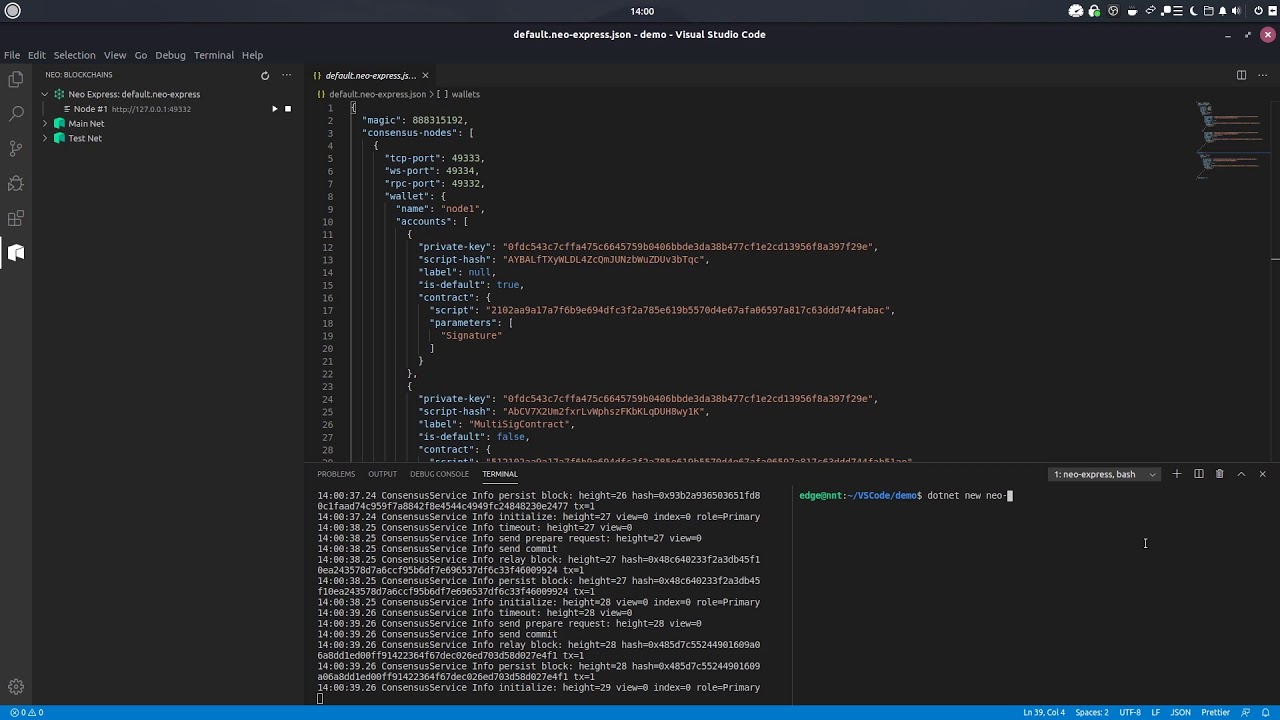The width and height of the screenshot is (1280, 720).
Task: Expand the Main Net tree node
Action: 45,123
